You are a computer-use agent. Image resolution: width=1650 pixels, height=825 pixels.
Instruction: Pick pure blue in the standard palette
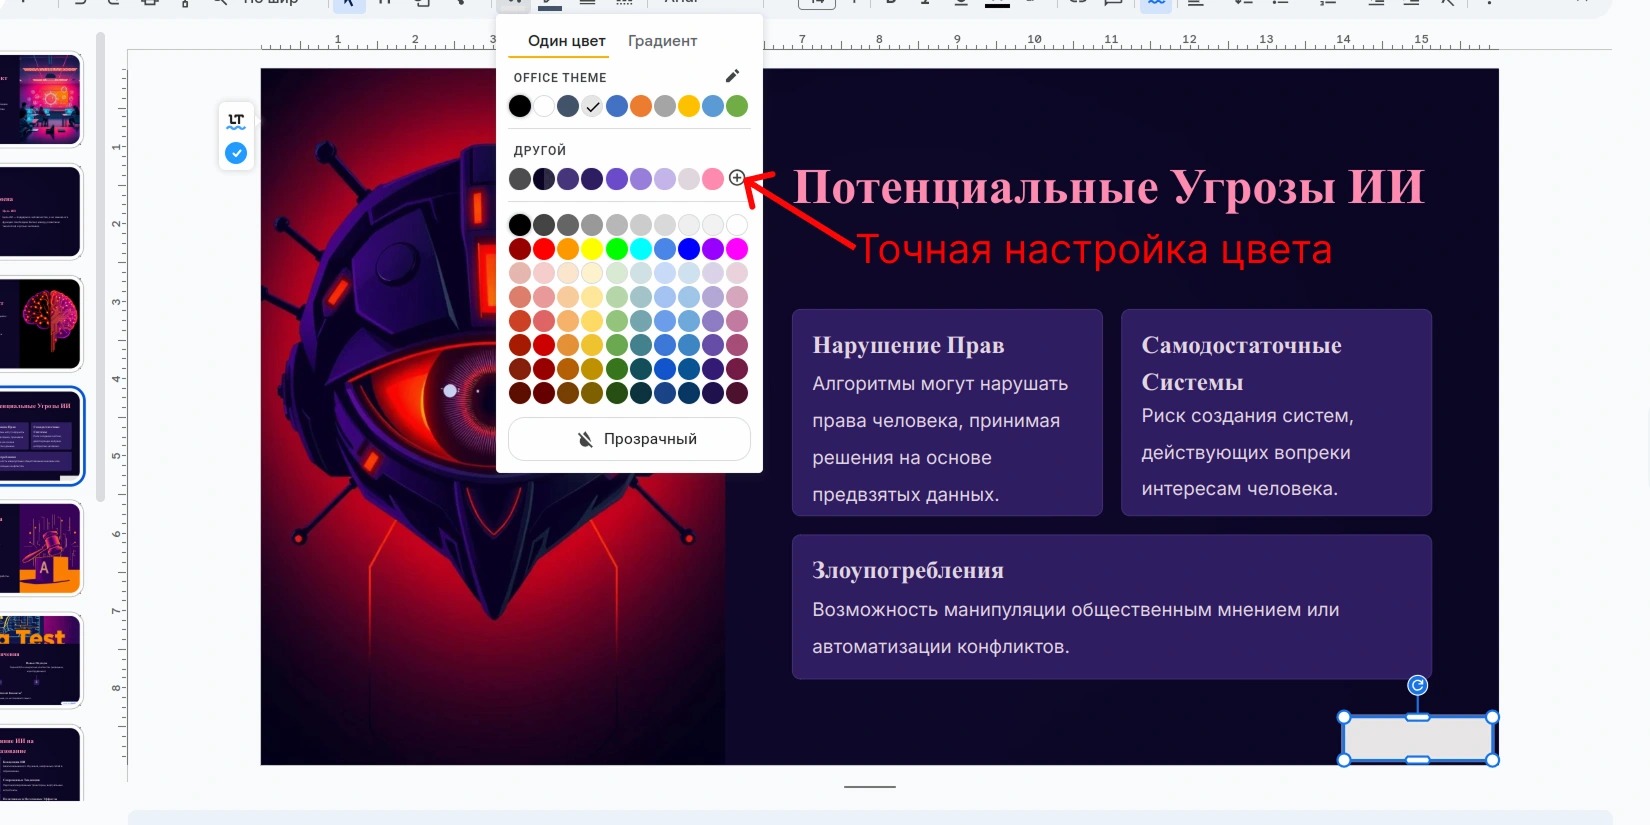point(689,249)
